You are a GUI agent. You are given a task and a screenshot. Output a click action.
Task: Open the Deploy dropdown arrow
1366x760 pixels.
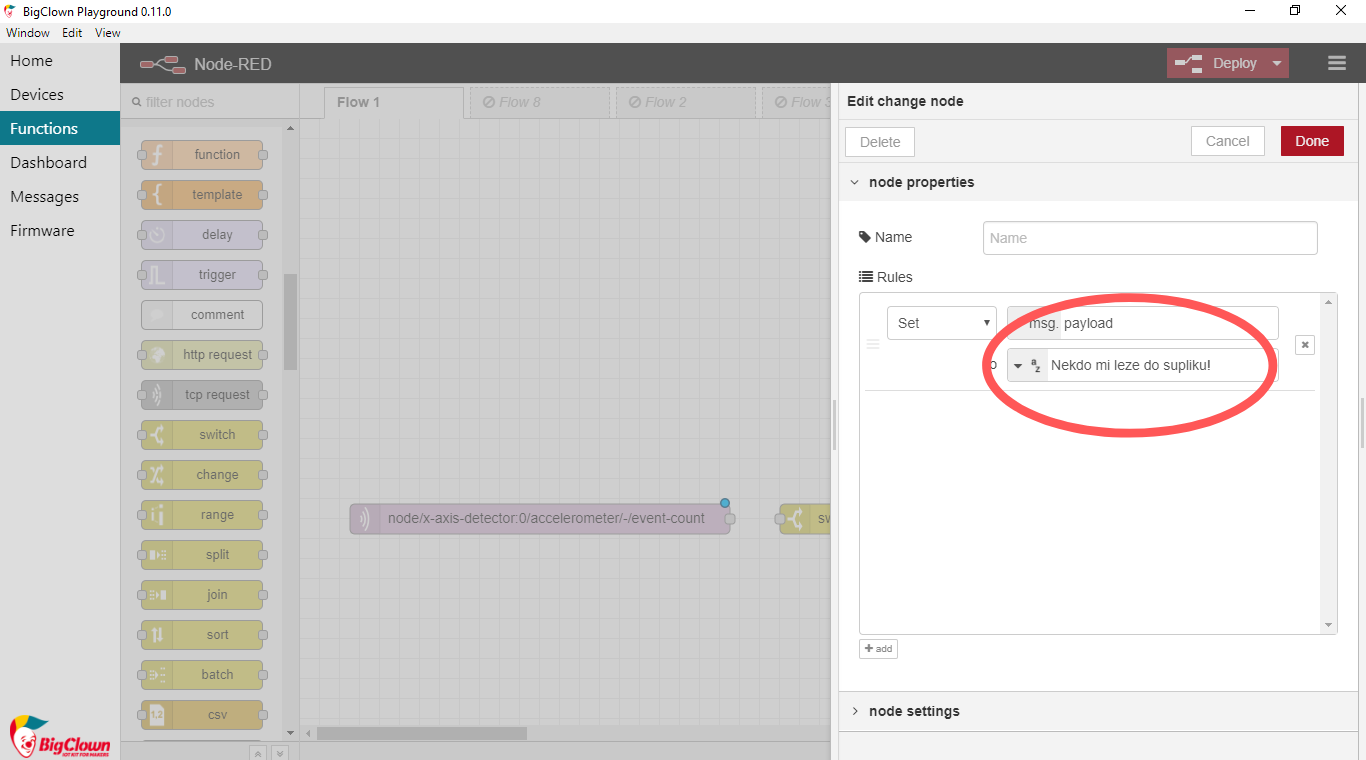tap(1277, 63)
